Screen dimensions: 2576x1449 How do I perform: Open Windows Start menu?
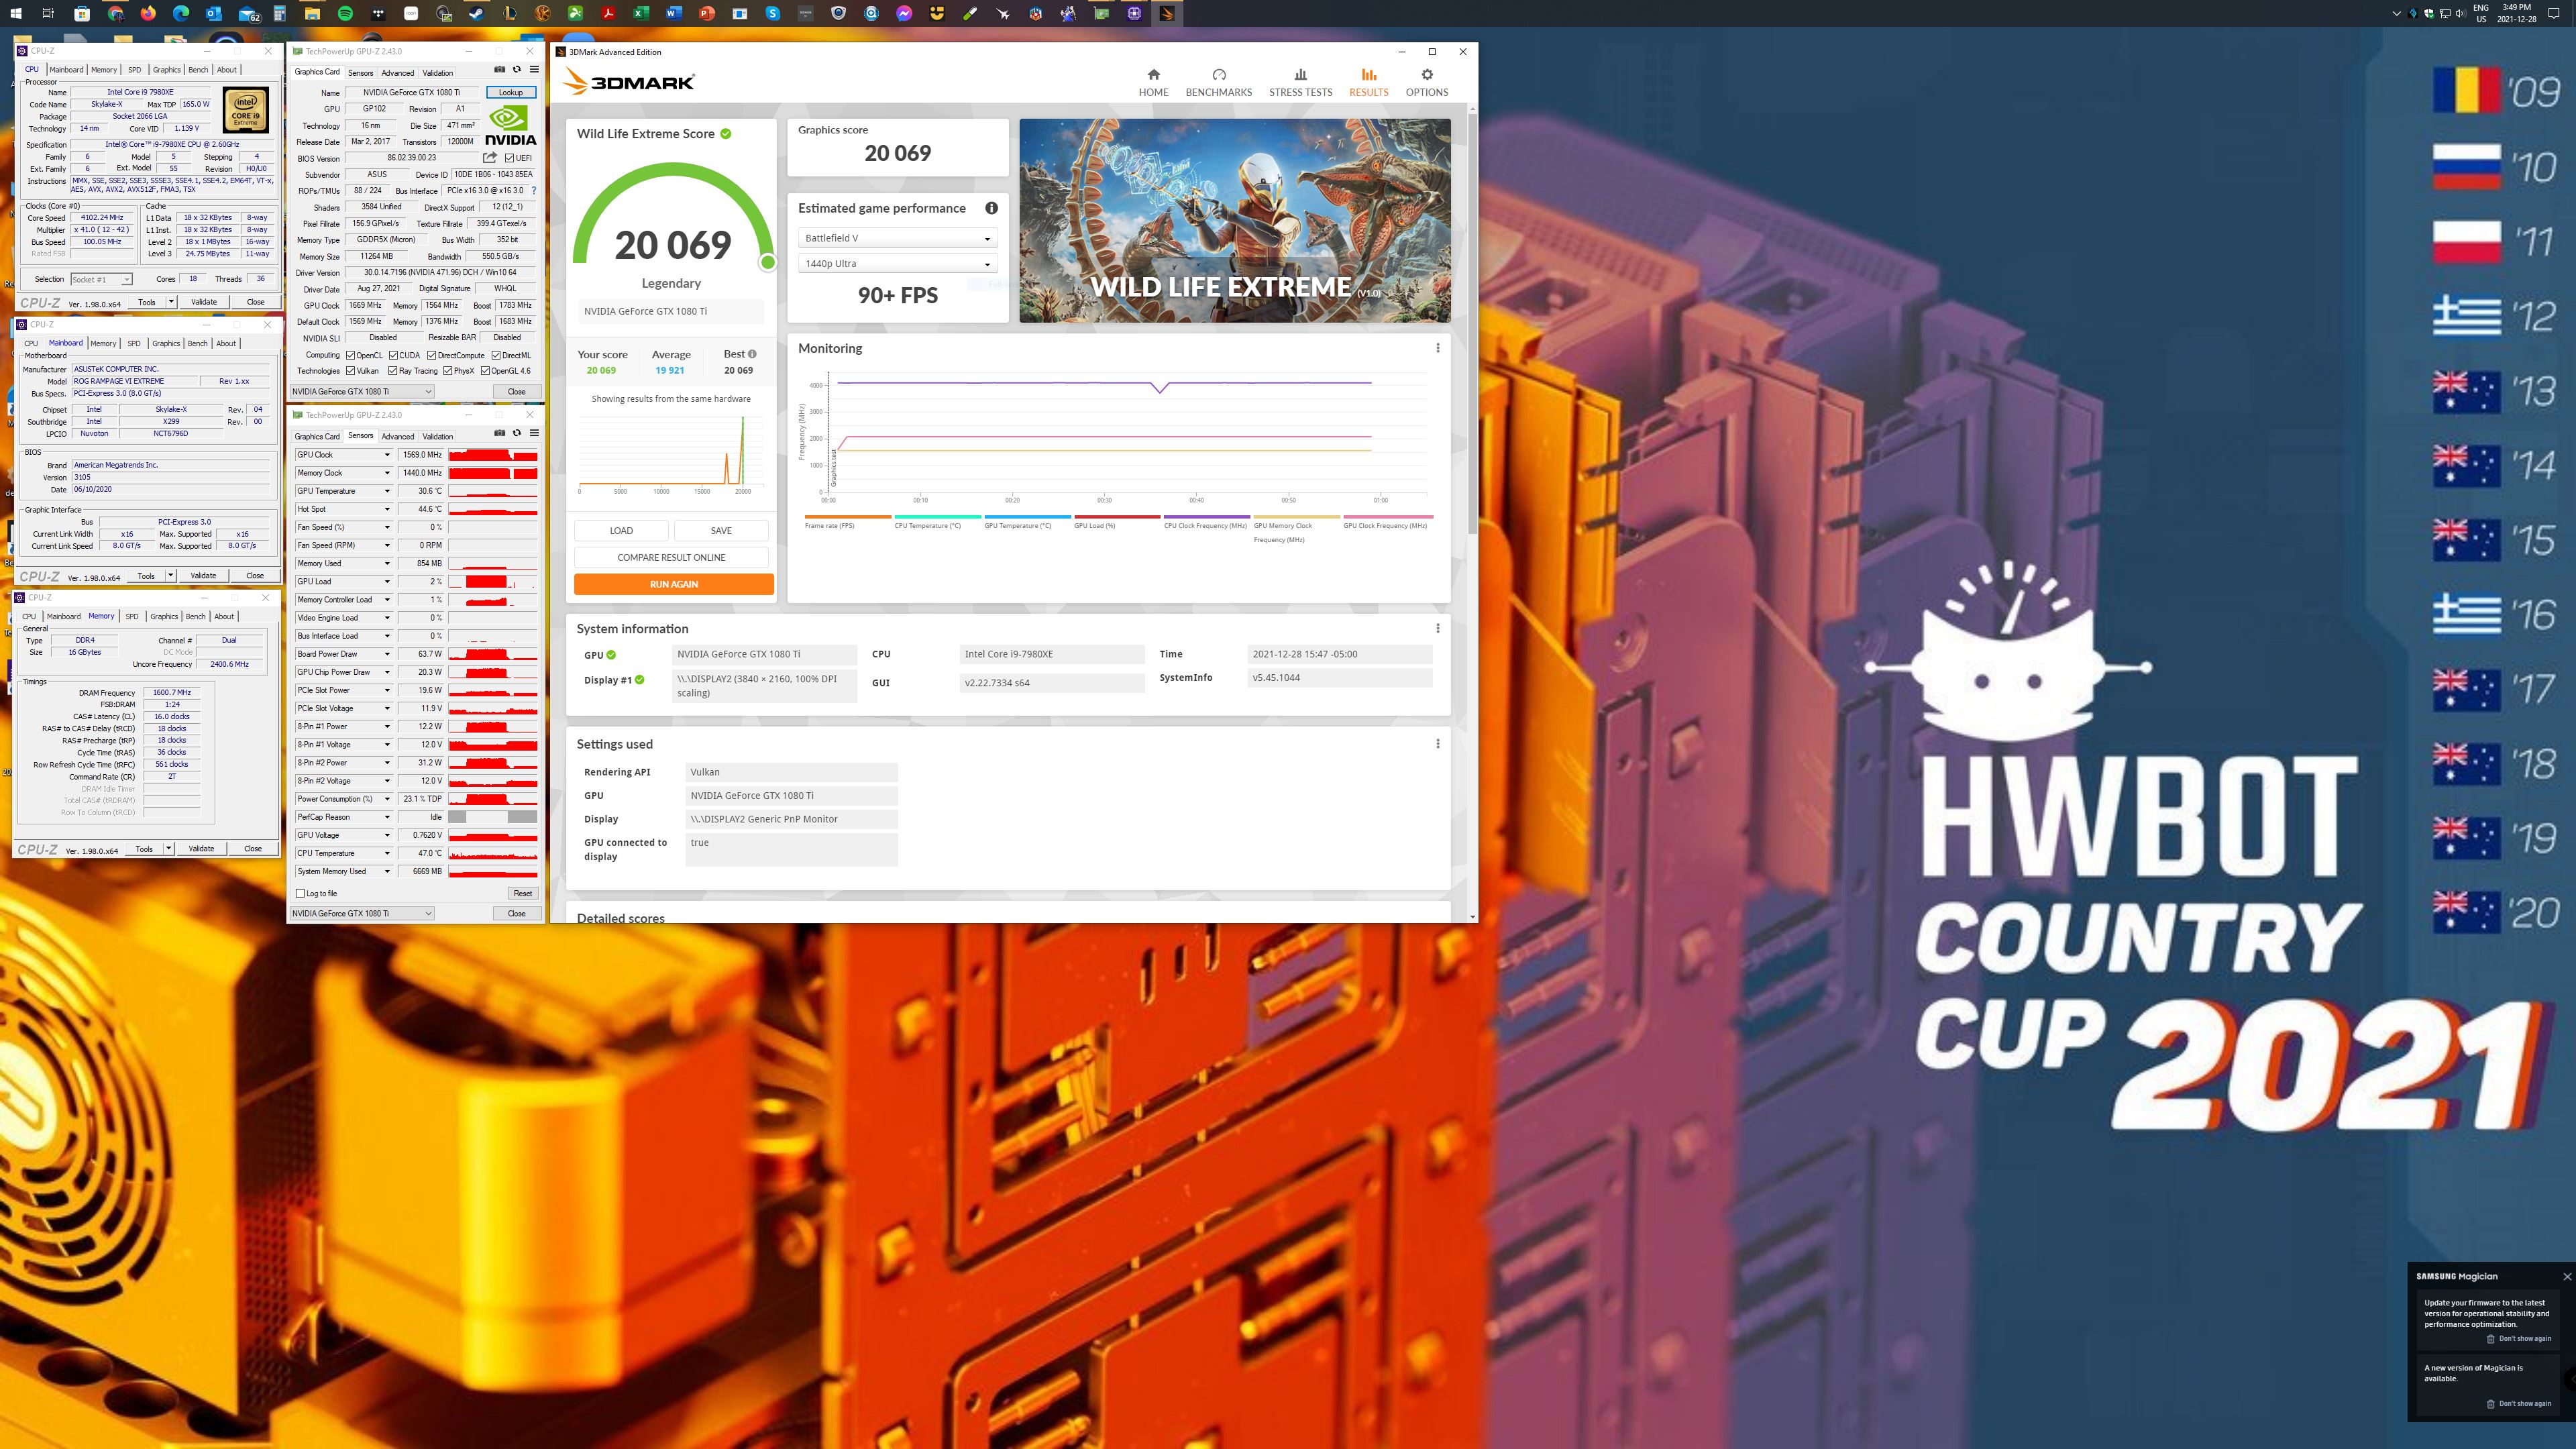16,13
